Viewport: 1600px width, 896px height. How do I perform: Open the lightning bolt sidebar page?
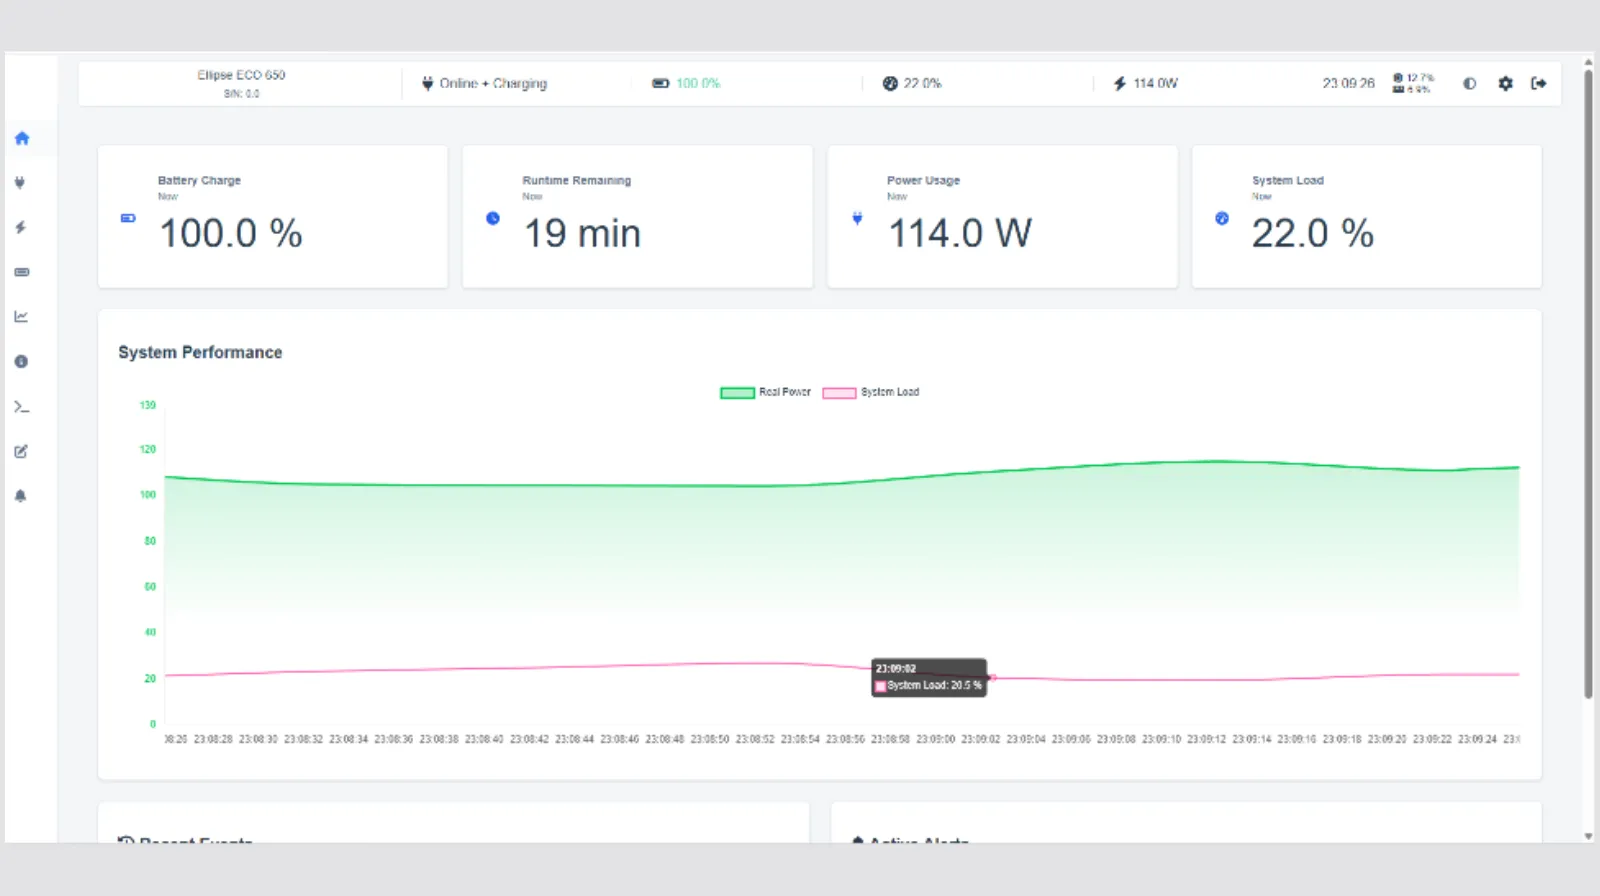[x=21, y=228]
